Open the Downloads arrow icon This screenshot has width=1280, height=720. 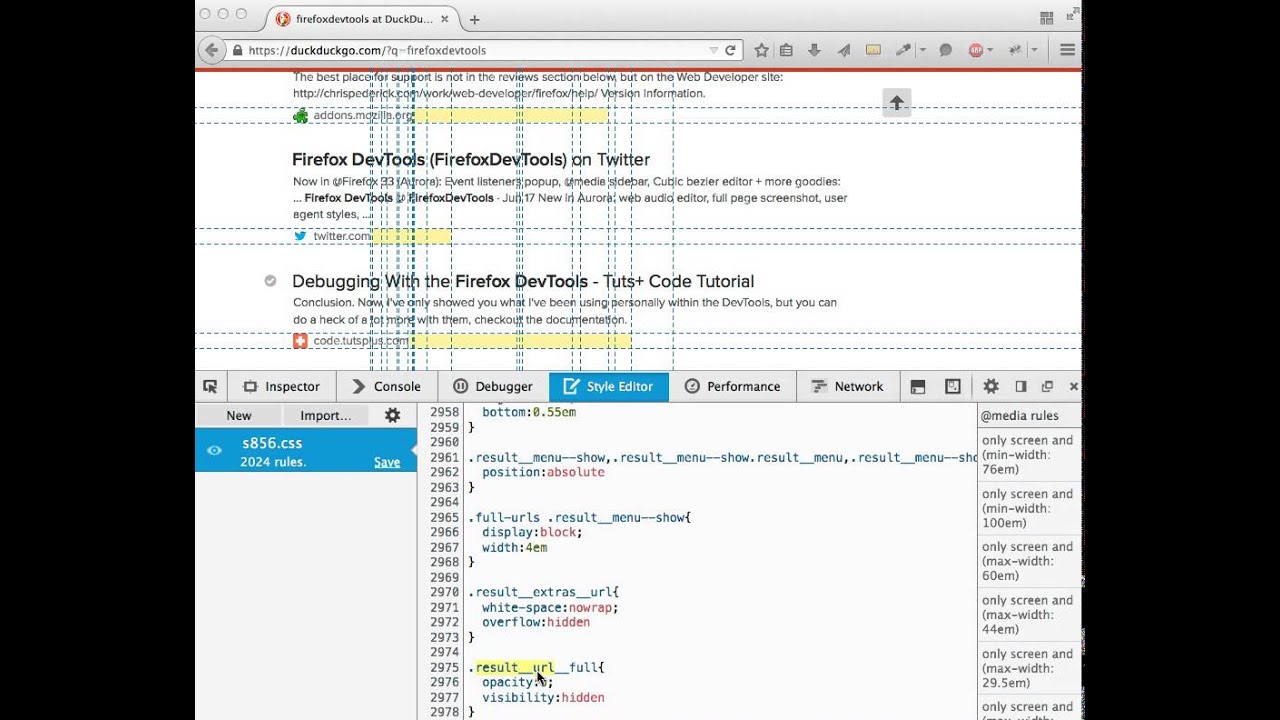(x=815, y=50)
